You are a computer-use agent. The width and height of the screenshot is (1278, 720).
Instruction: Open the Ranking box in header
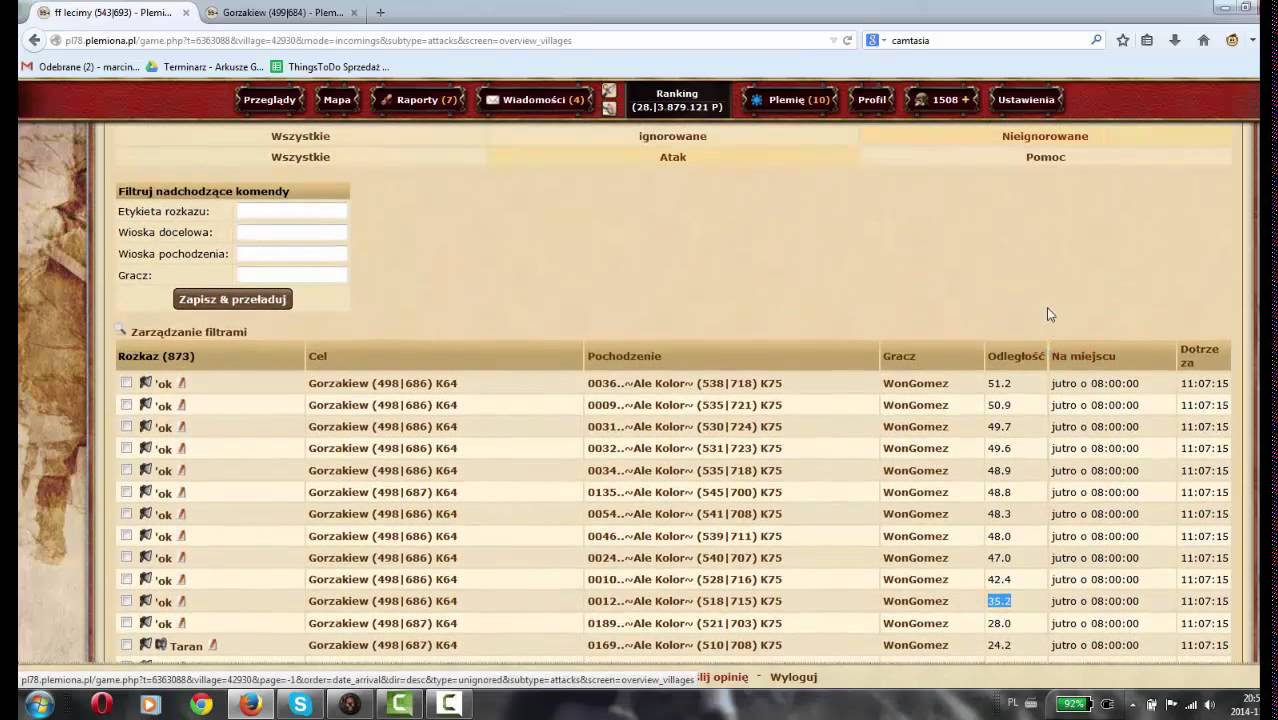677,100
